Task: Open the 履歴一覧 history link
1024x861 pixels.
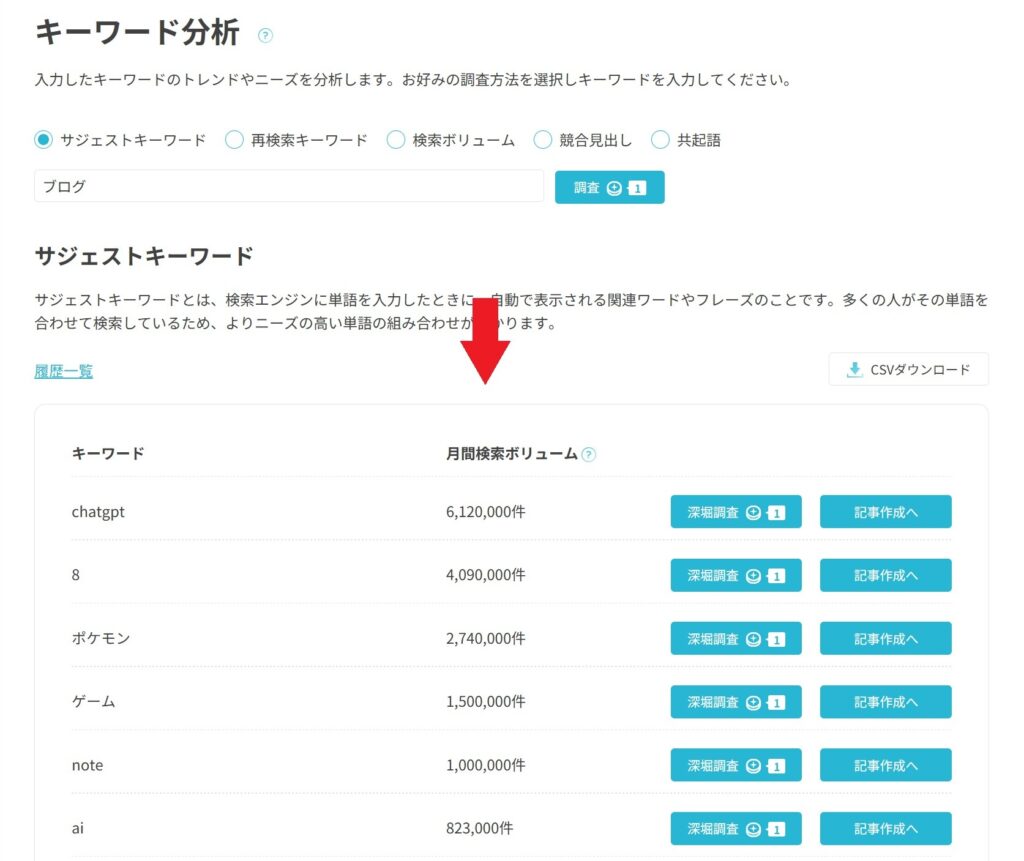Action: tap(63, 371)
